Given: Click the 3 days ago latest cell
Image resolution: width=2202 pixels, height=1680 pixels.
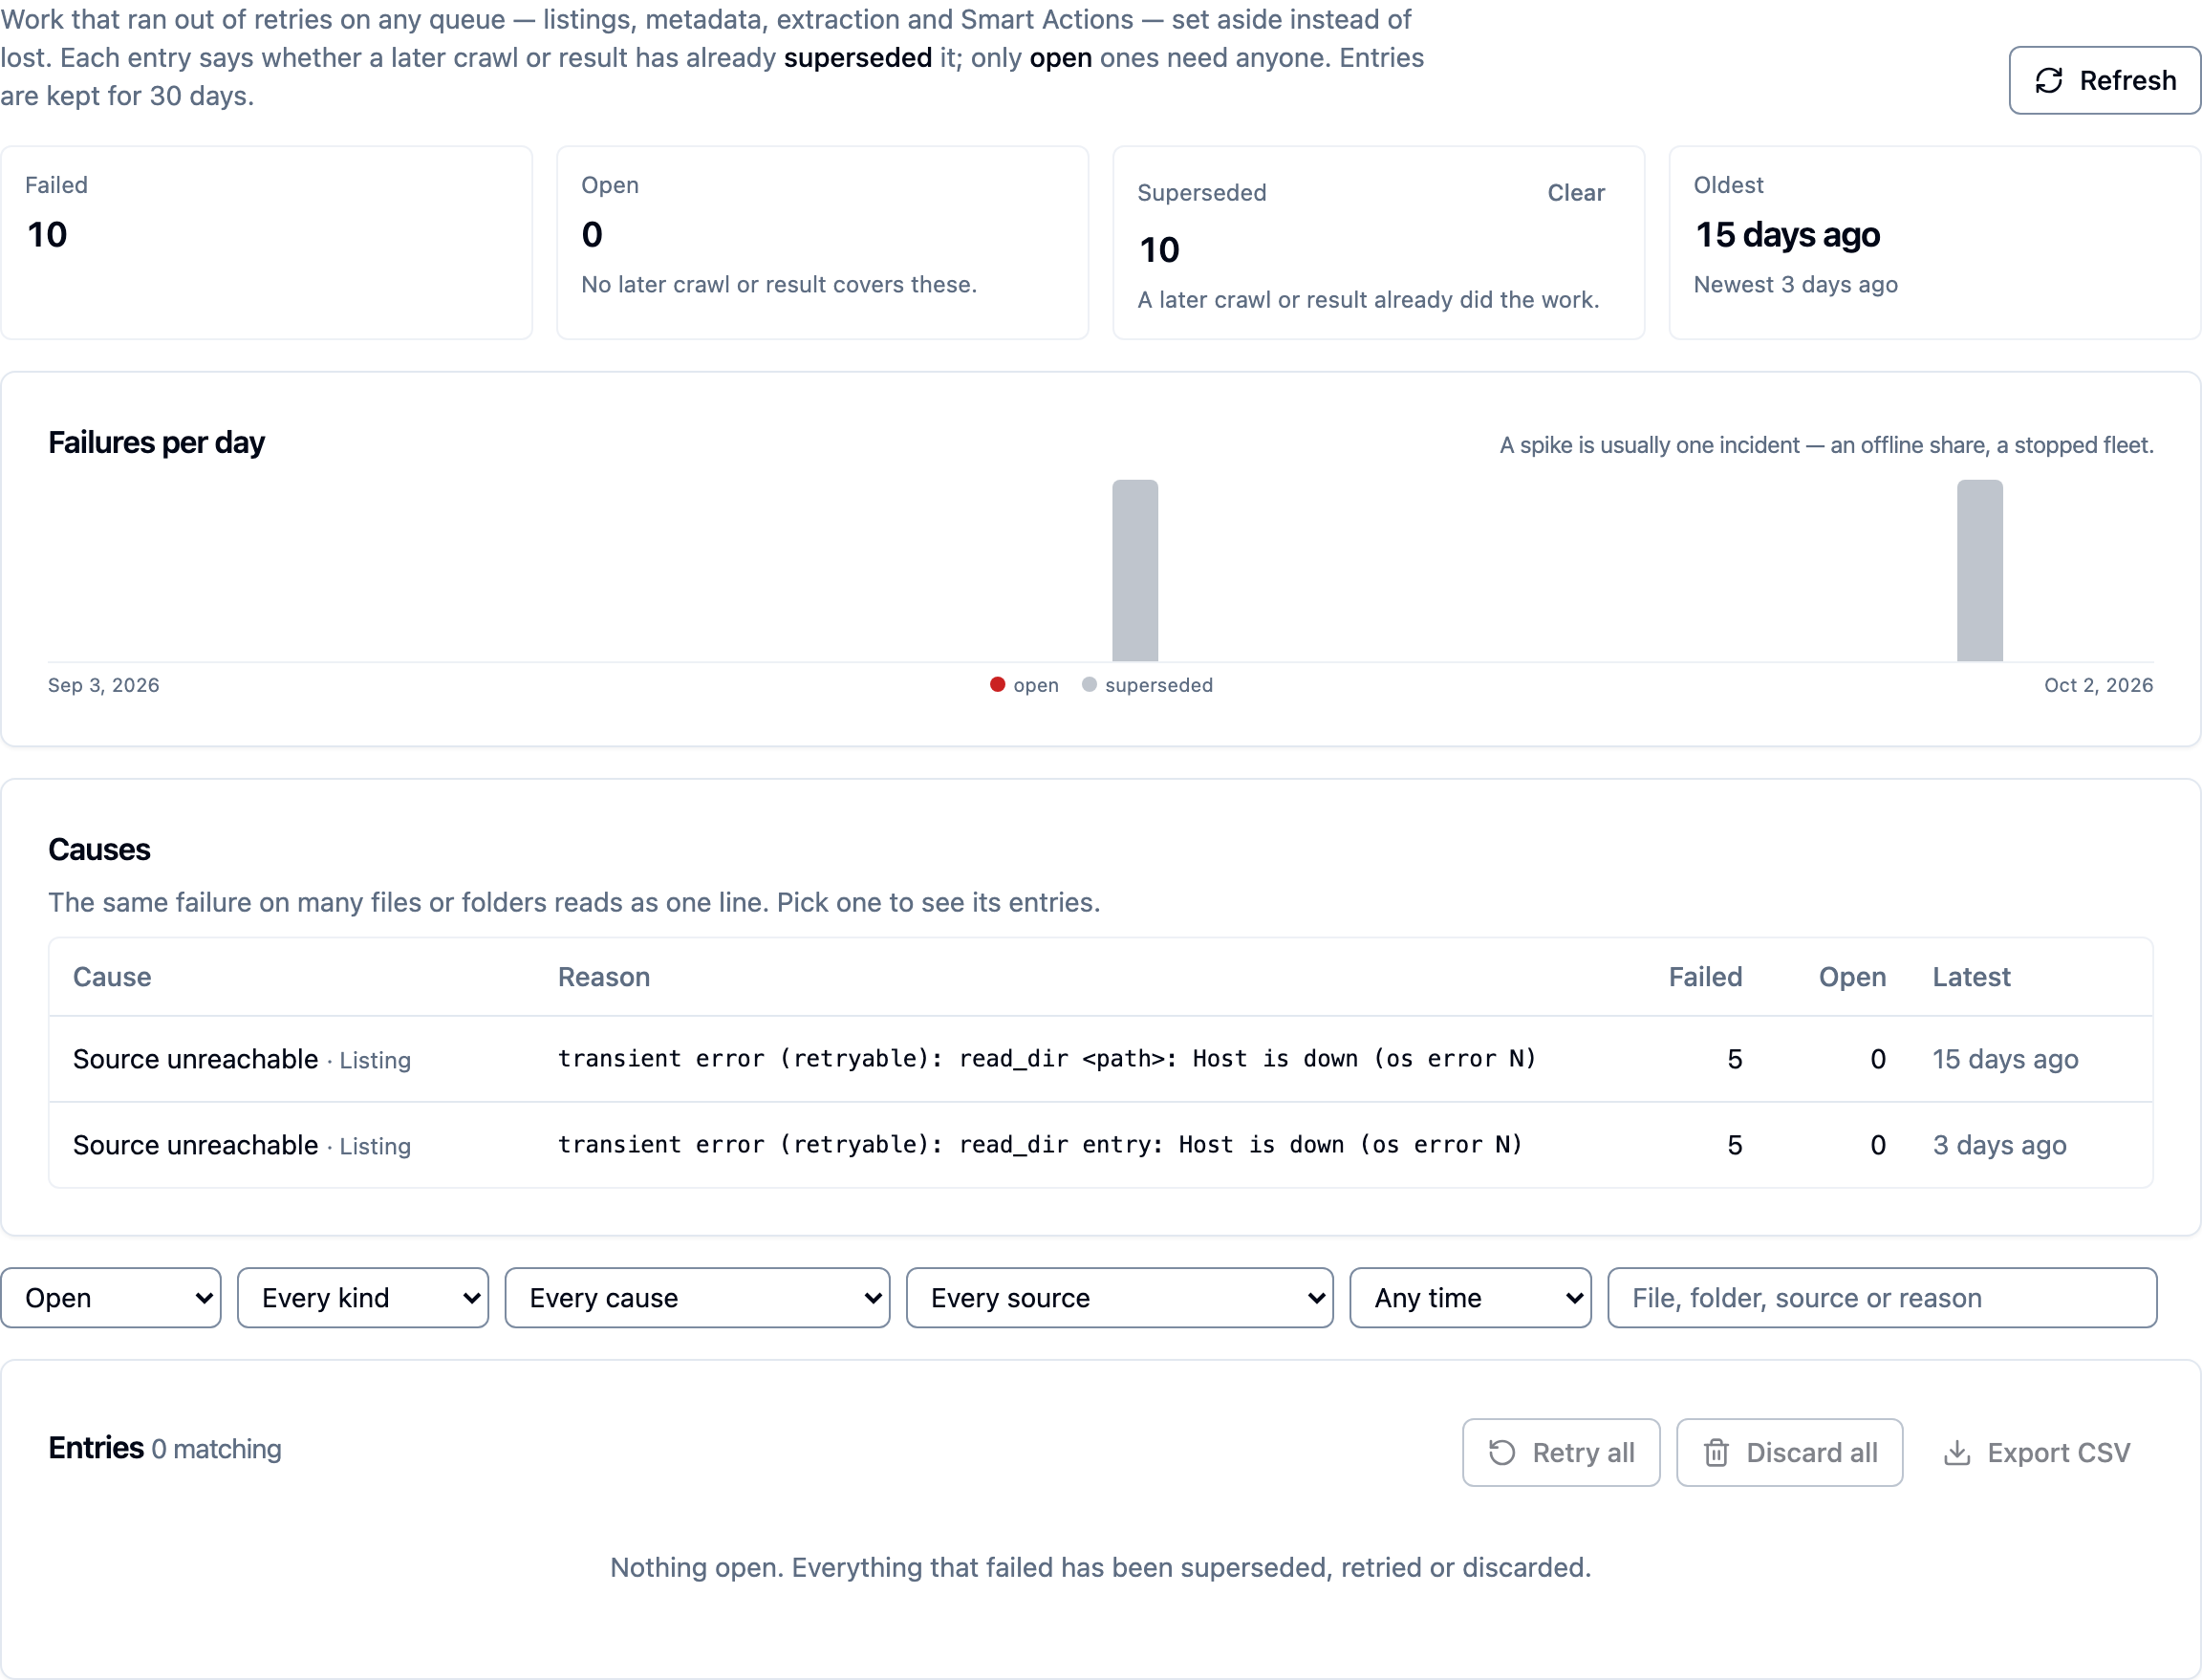Looking at the screenshot, I should point(1999,1145).
